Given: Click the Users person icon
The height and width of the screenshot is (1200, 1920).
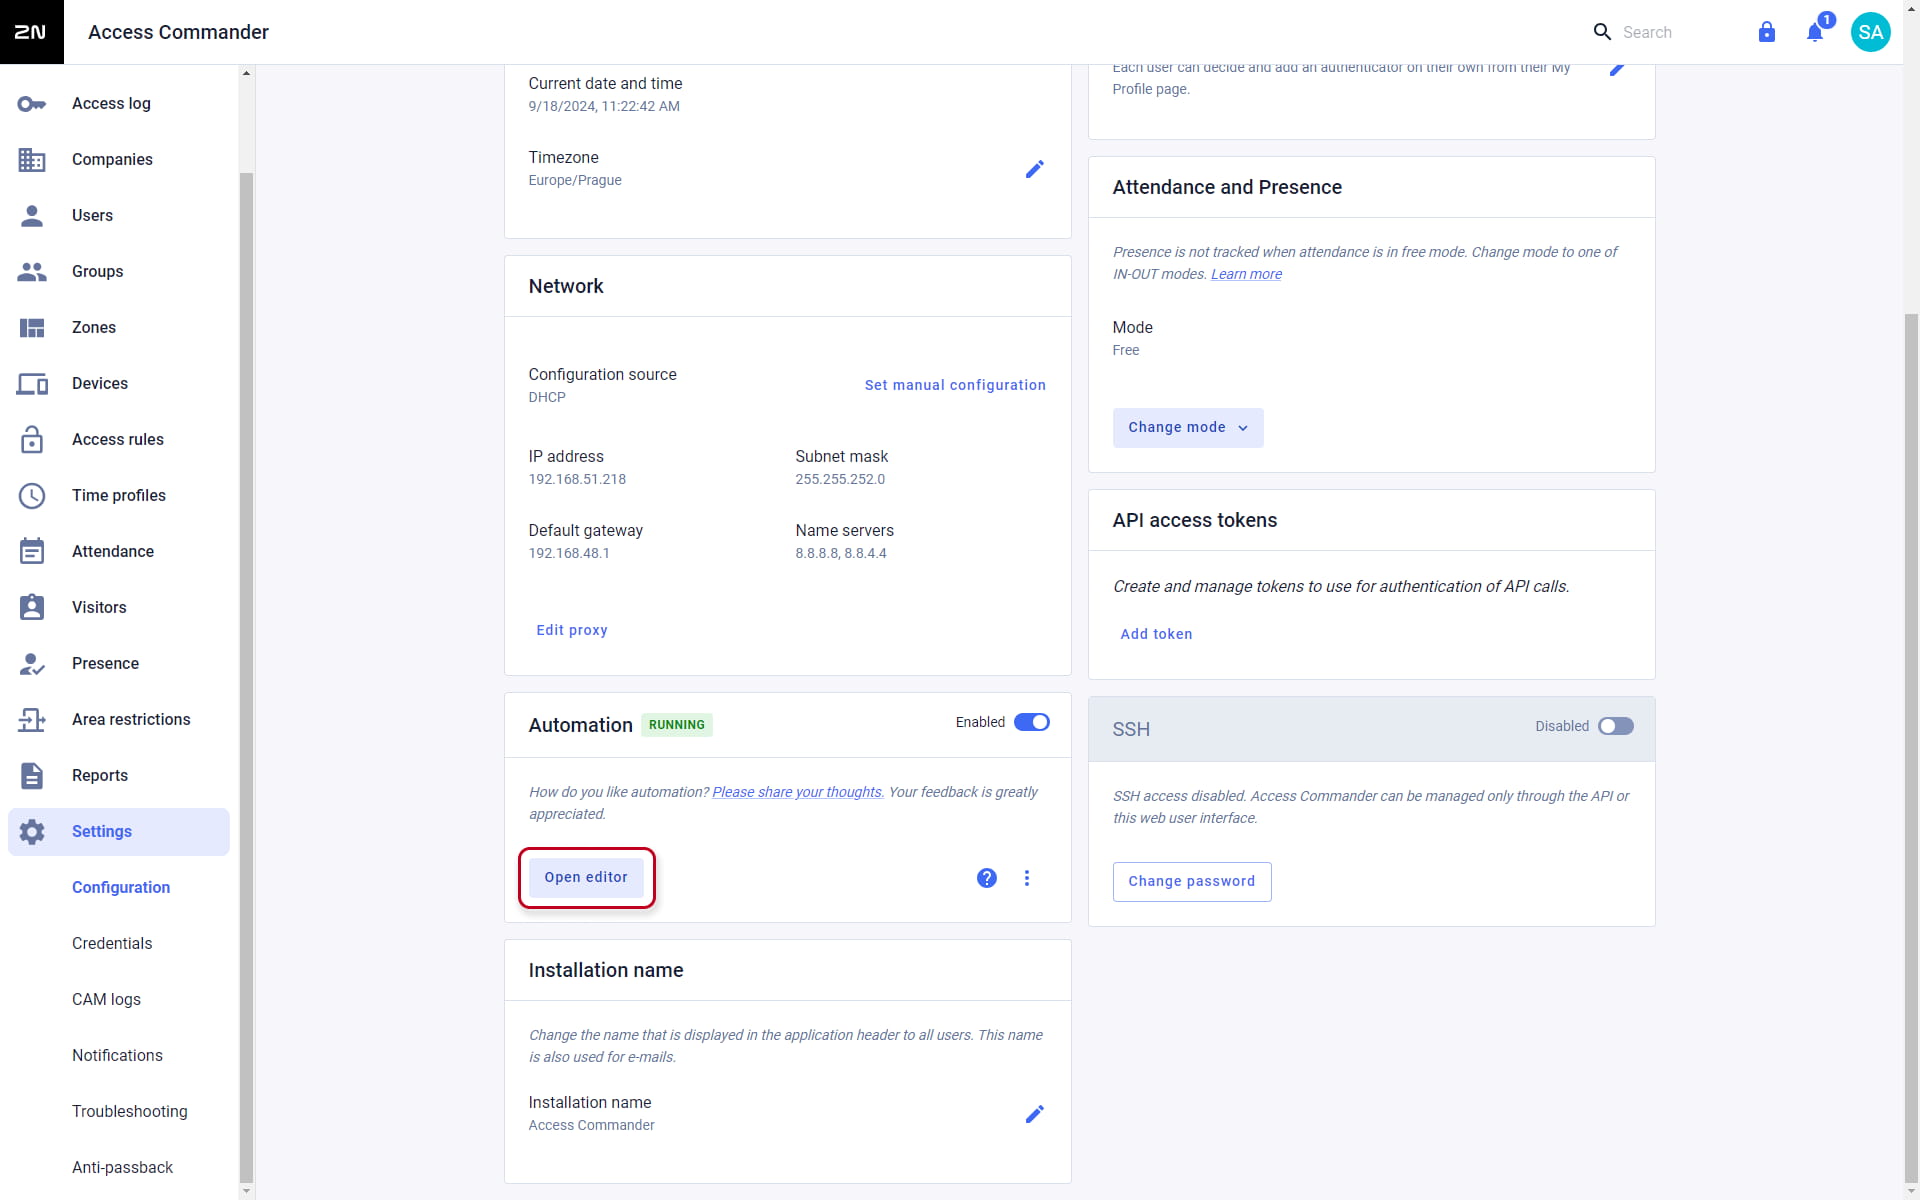Looking at the screenshot, I should 32,216.
